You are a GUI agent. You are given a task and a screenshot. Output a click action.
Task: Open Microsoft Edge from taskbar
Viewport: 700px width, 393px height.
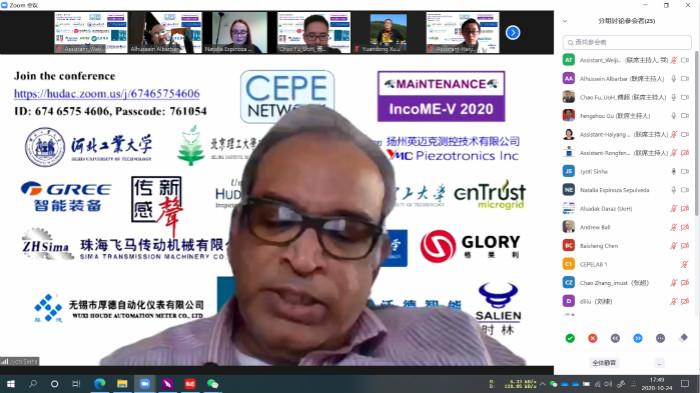coord(100,384)
